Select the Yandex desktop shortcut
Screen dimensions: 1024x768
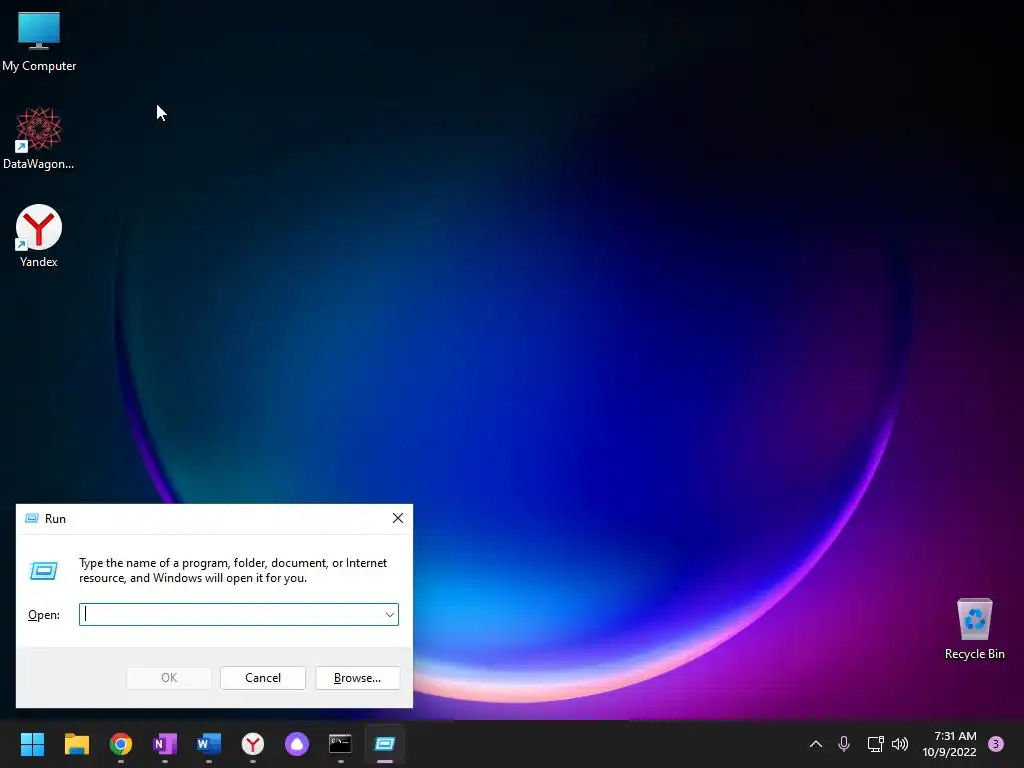39,236
